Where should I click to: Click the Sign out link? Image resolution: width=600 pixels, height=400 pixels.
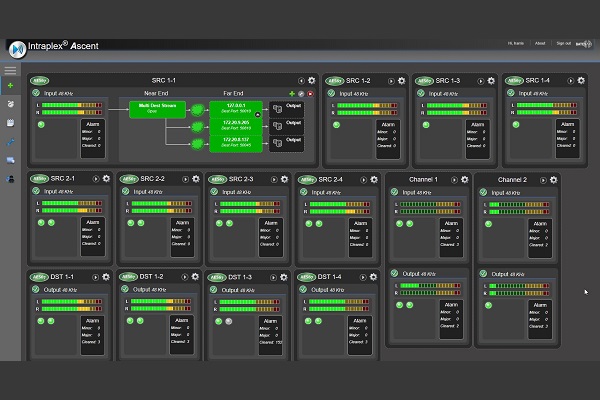point(564,43)
